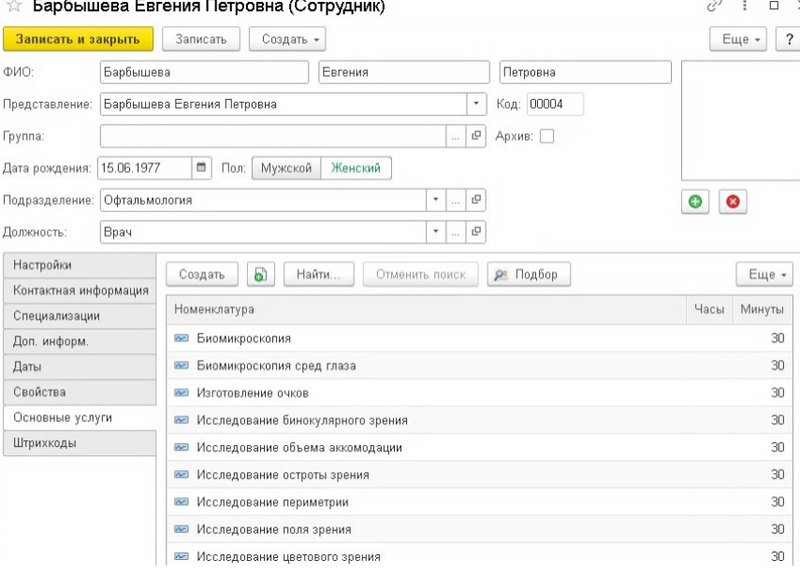
Task: Open Подразделение item in new window icon
Action: [x=477, y=200]
